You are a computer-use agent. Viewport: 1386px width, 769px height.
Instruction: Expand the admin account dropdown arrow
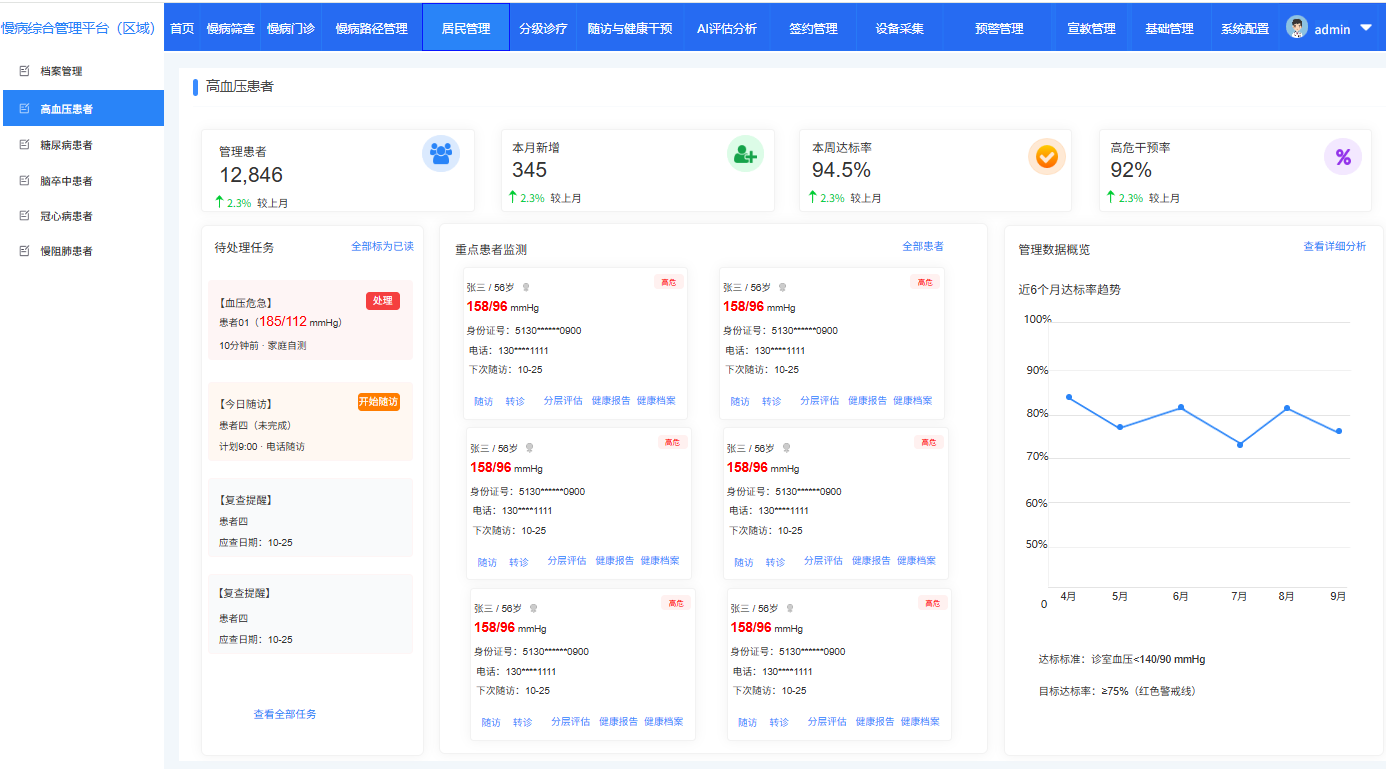click(1366, 29)
